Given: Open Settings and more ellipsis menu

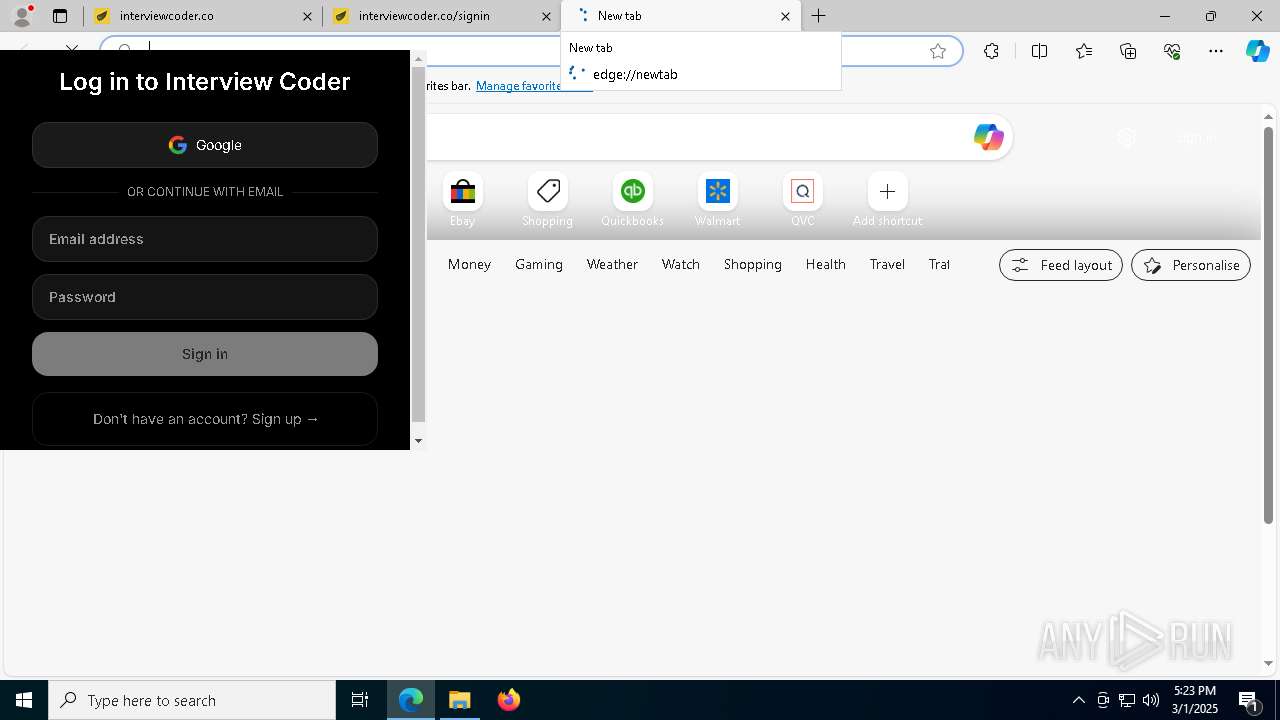Looking at the screenshot, I should click(1216, 51).
